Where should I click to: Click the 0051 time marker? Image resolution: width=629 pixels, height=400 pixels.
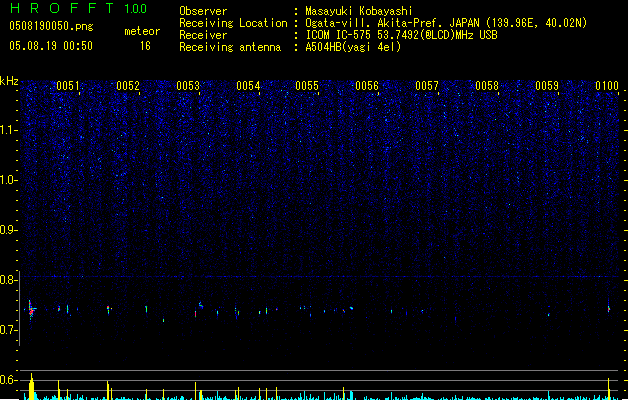tap(68, 86)
